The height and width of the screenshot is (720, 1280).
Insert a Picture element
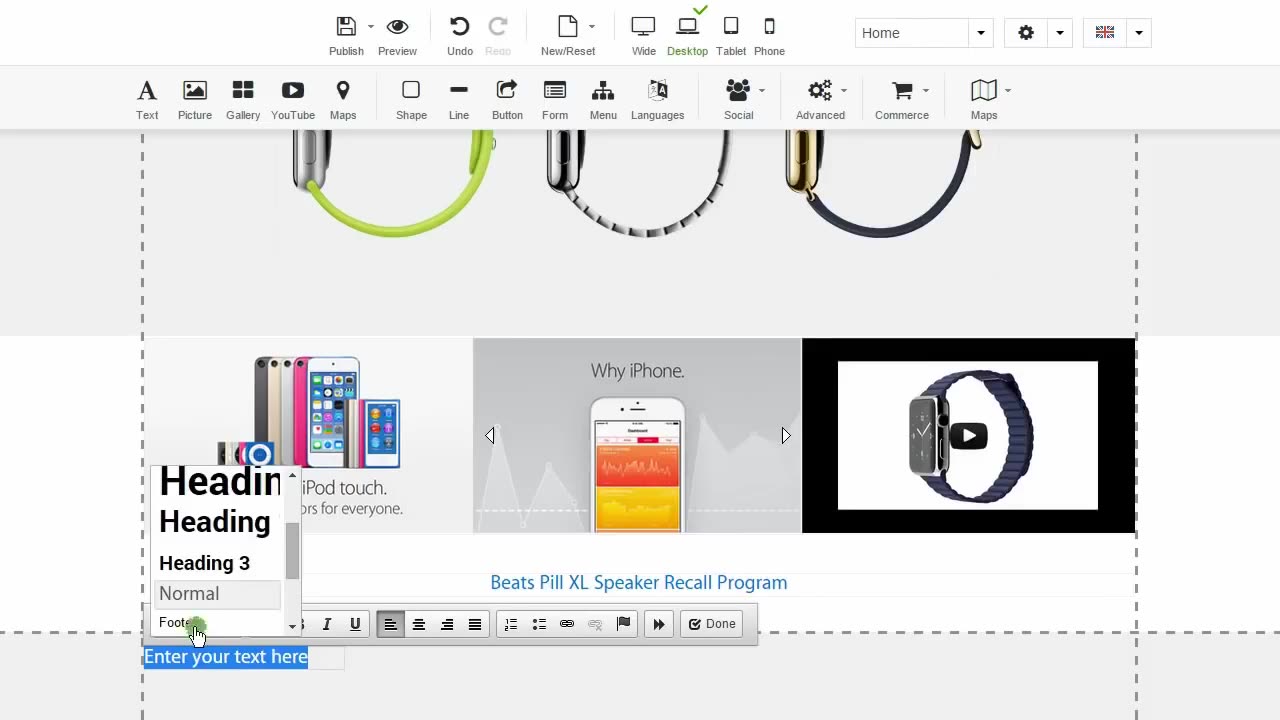(194, 91)
